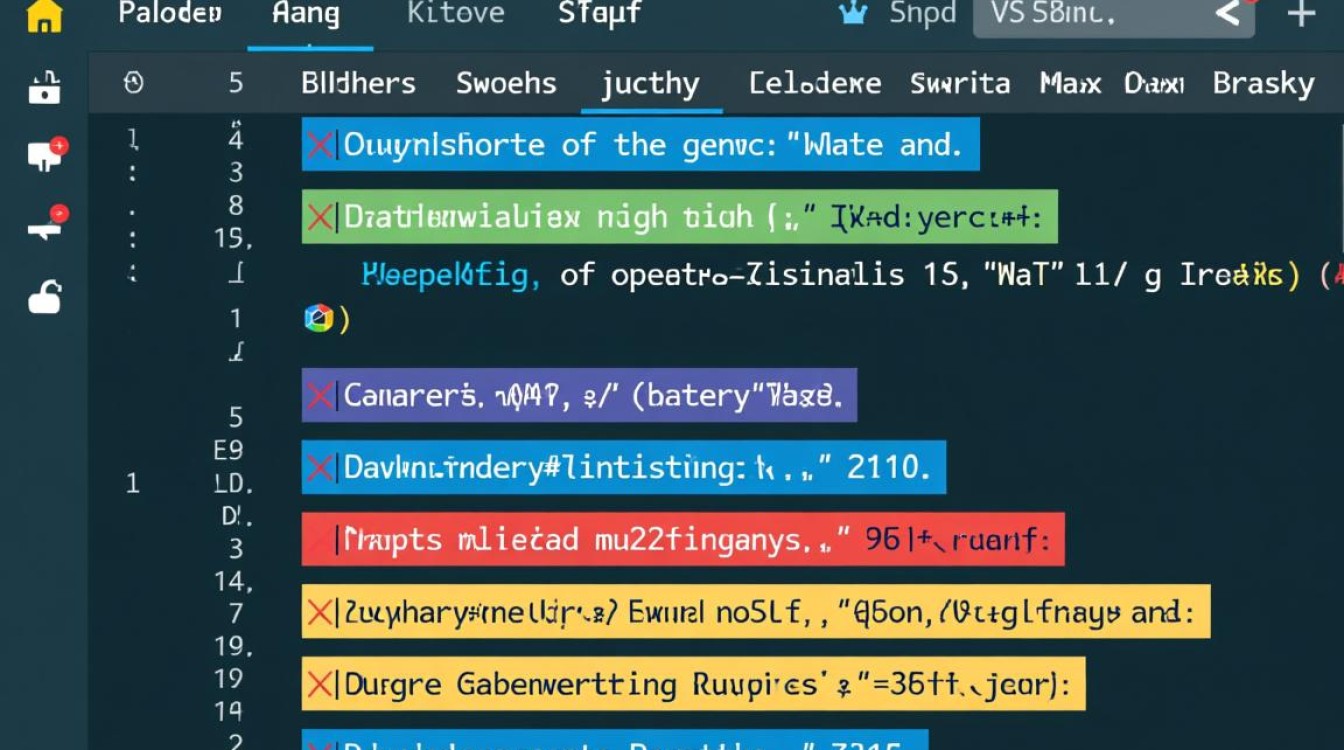Viewport: 1344px width, 750px height.
Task: Click '(batery' text in purple line
Action: 690,396
